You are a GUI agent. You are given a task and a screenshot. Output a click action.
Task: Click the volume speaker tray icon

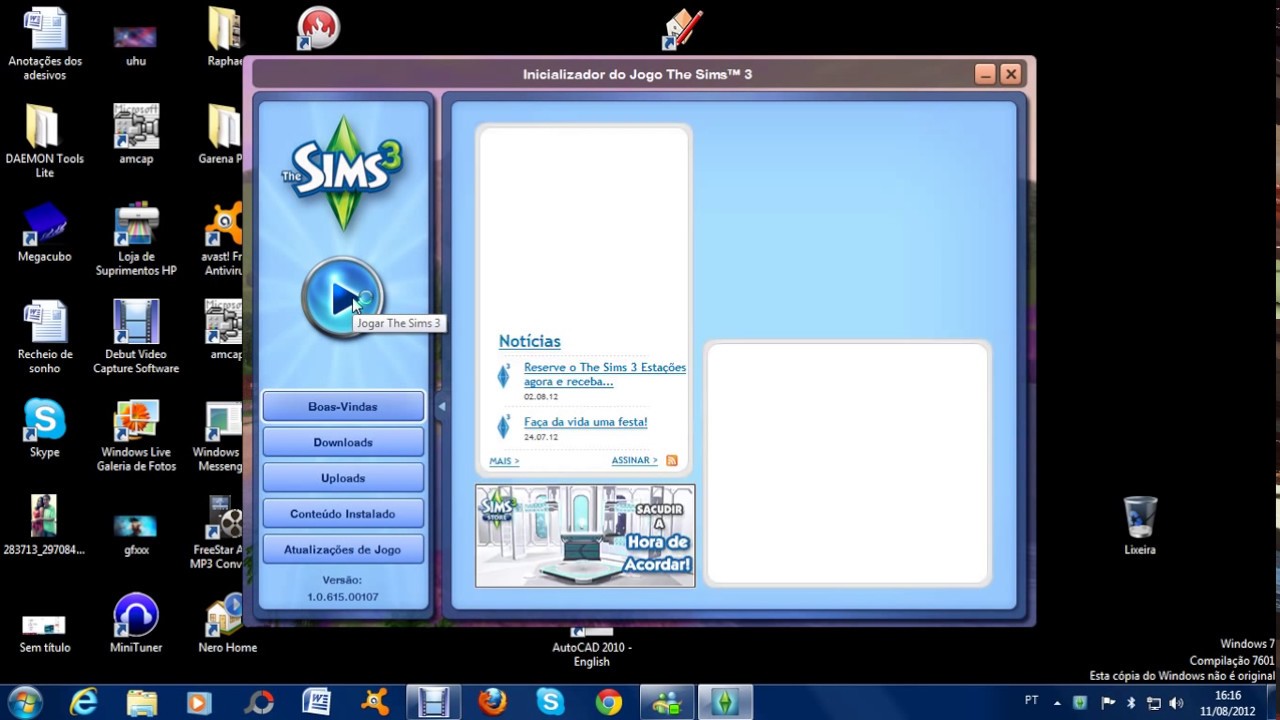[x=1176, y=703]
